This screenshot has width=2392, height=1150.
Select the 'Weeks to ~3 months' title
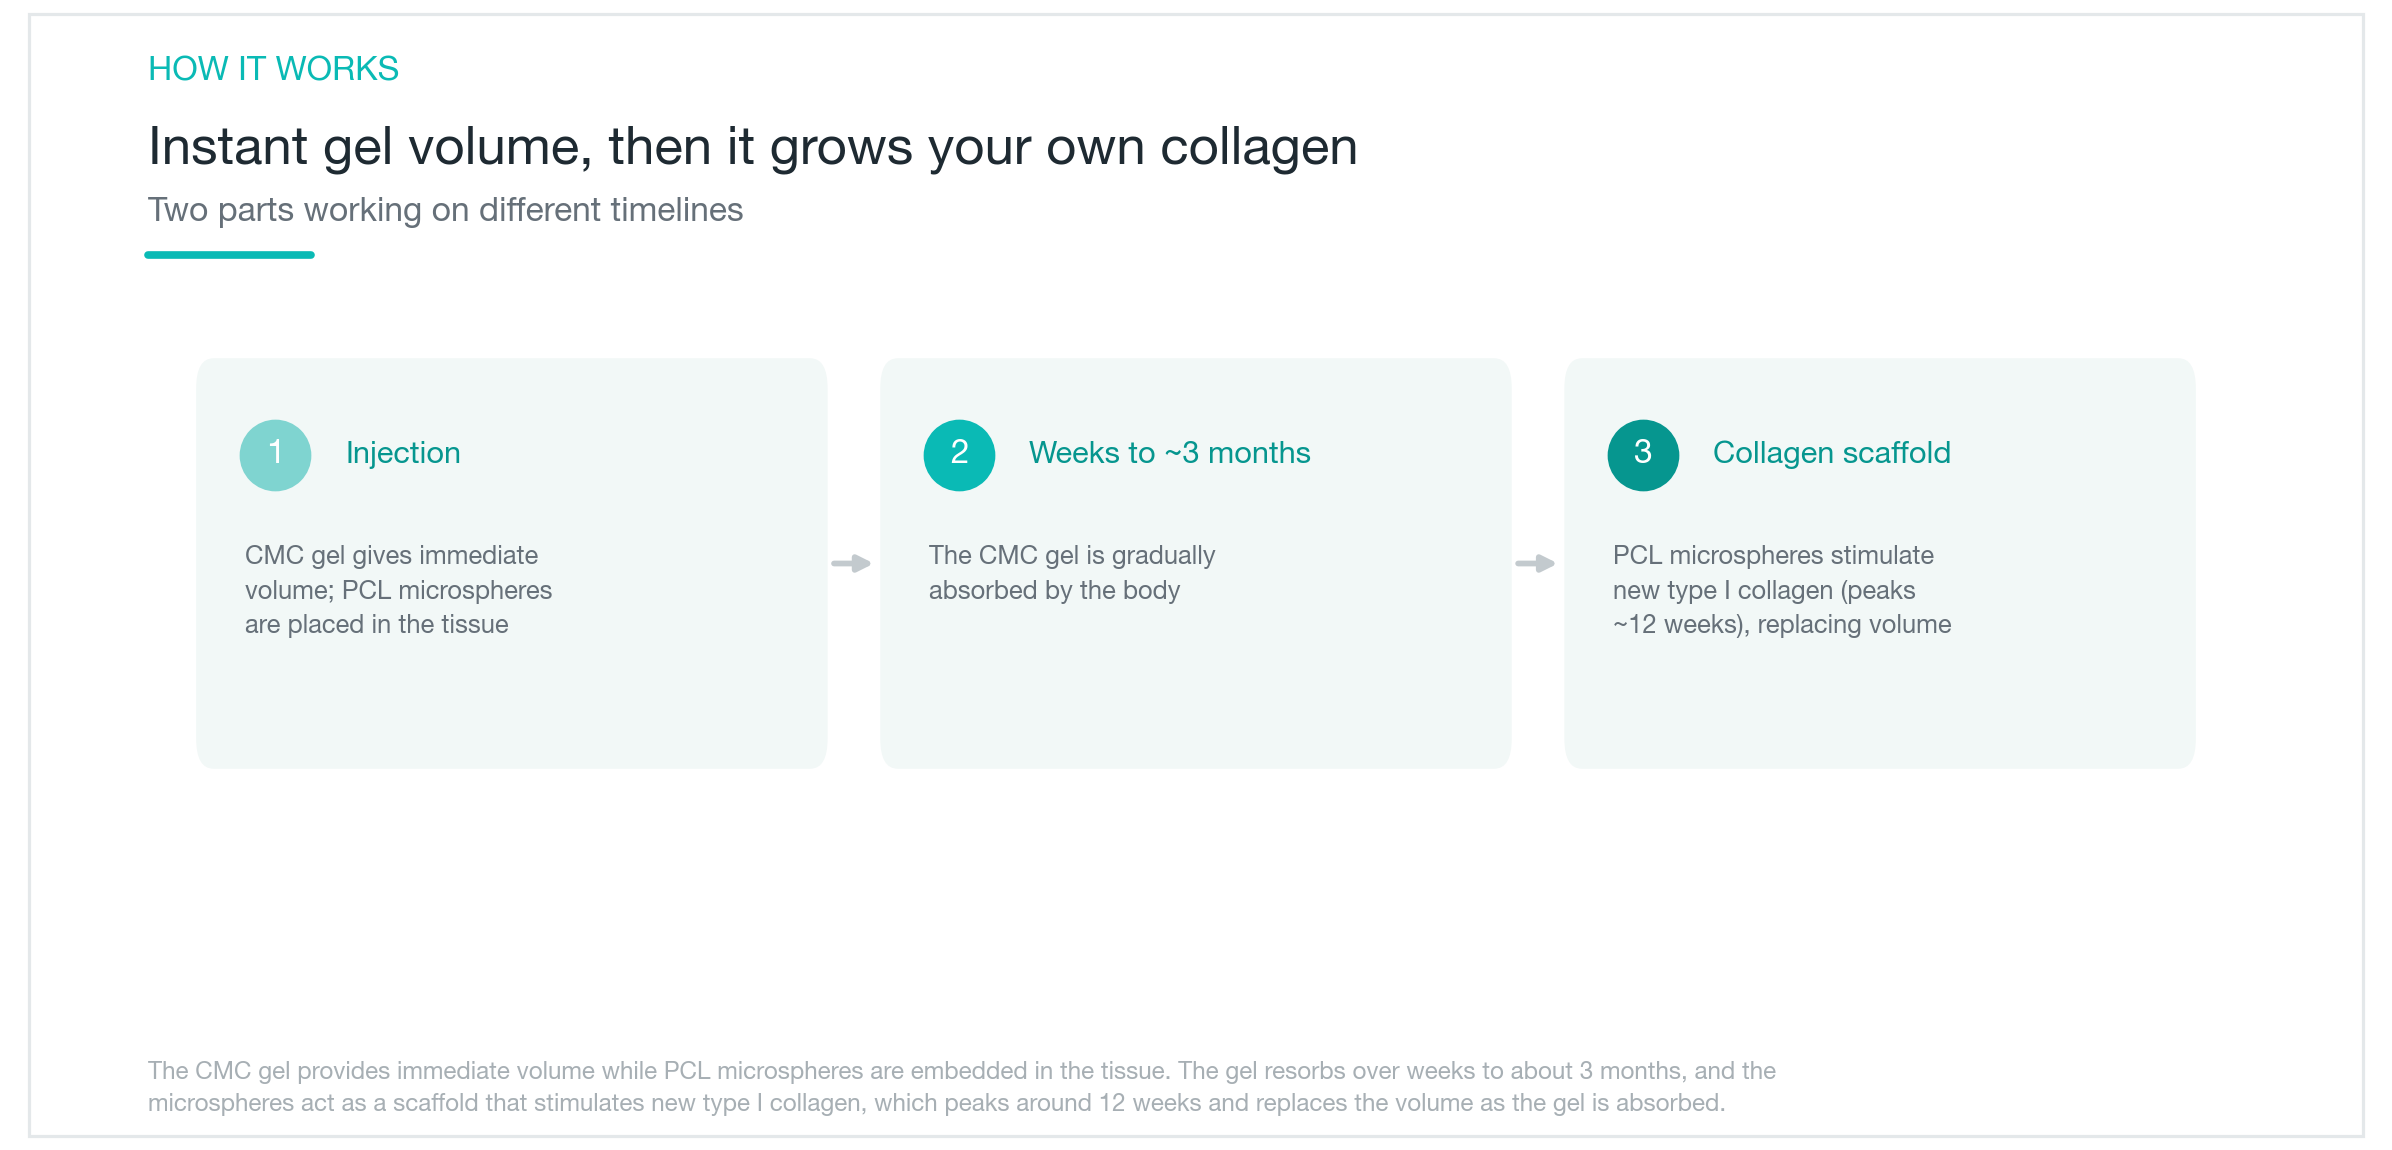tap(1169, 453)
